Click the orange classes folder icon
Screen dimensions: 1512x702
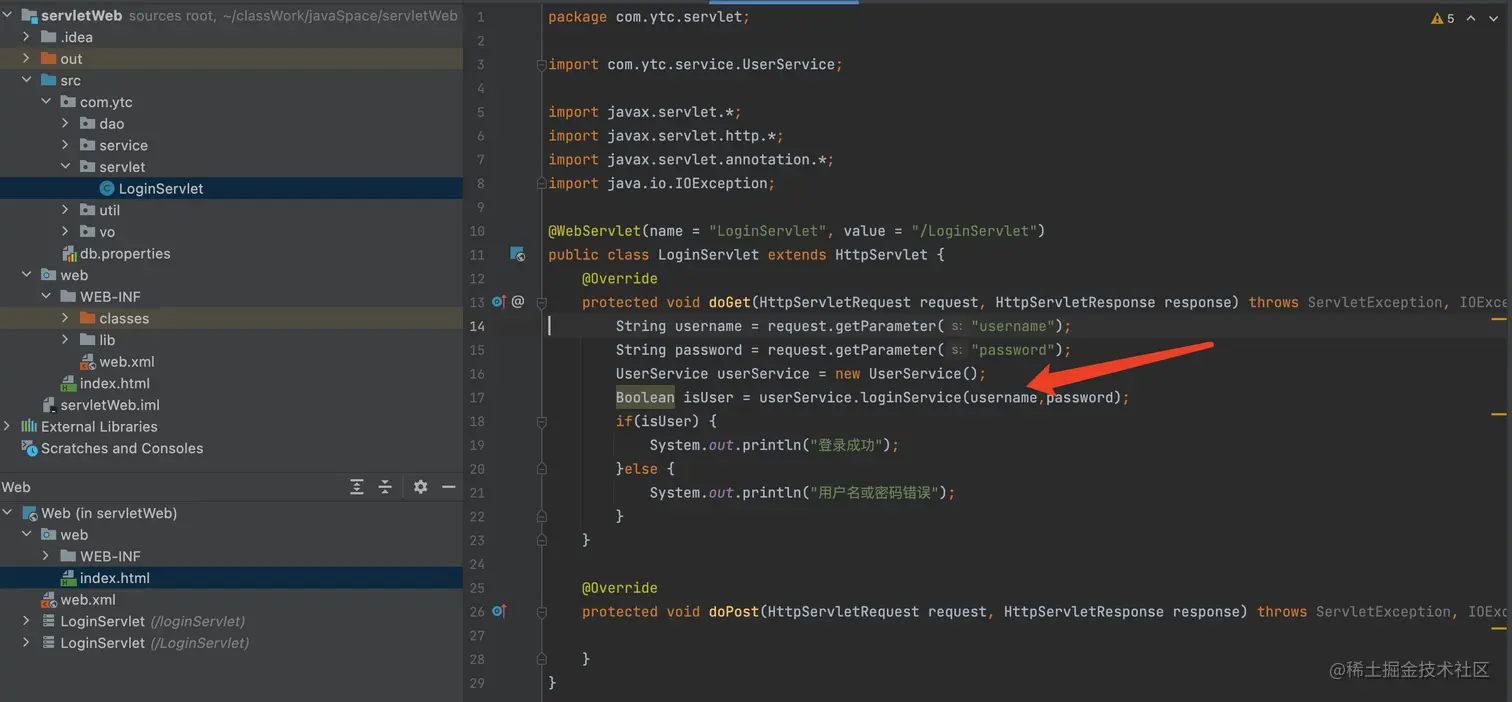point(88,319)
